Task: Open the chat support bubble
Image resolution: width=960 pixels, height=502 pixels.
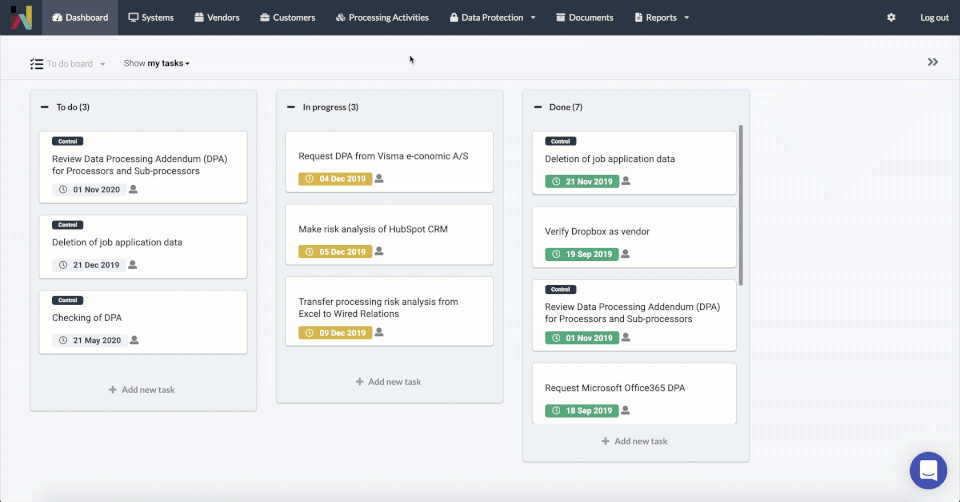Action: tap(928, 470)
